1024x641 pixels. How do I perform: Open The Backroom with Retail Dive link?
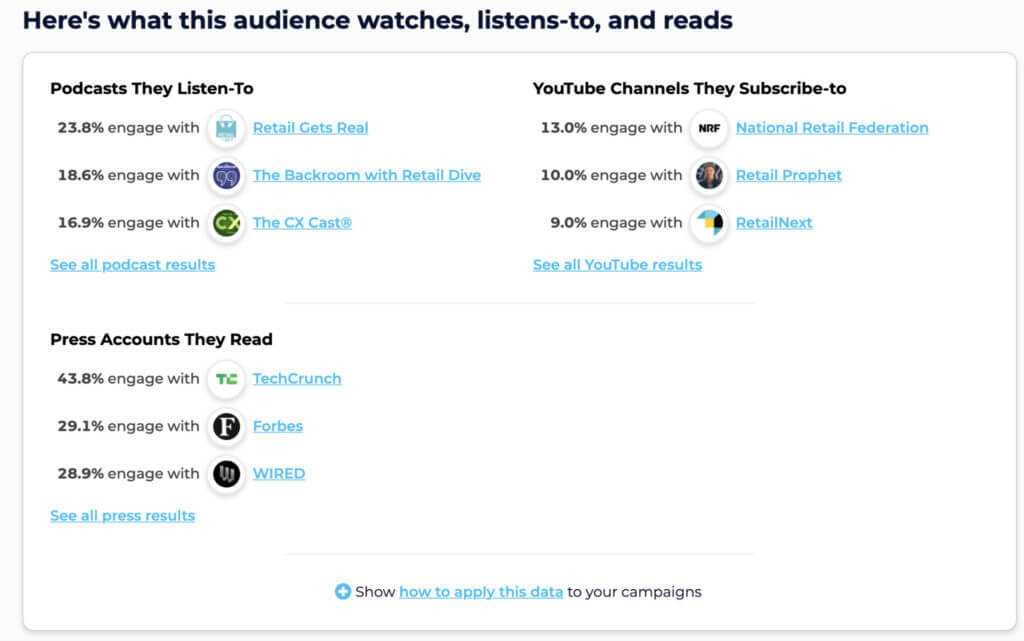pos(366,176)
